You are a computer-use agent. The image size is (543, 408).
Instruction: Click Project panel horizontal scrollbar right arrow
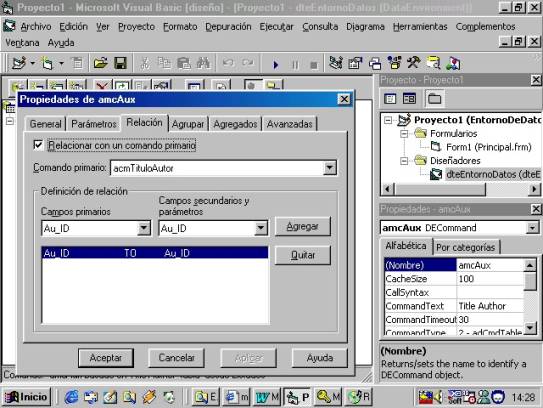(535, 189)
